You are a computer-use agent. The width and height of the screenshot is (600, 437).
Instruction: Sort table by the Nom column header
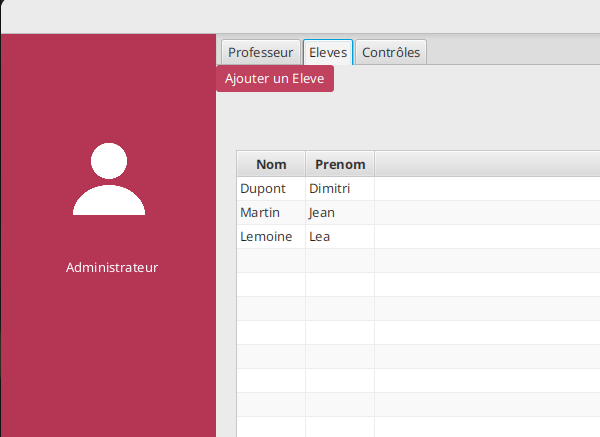[271, 164]
